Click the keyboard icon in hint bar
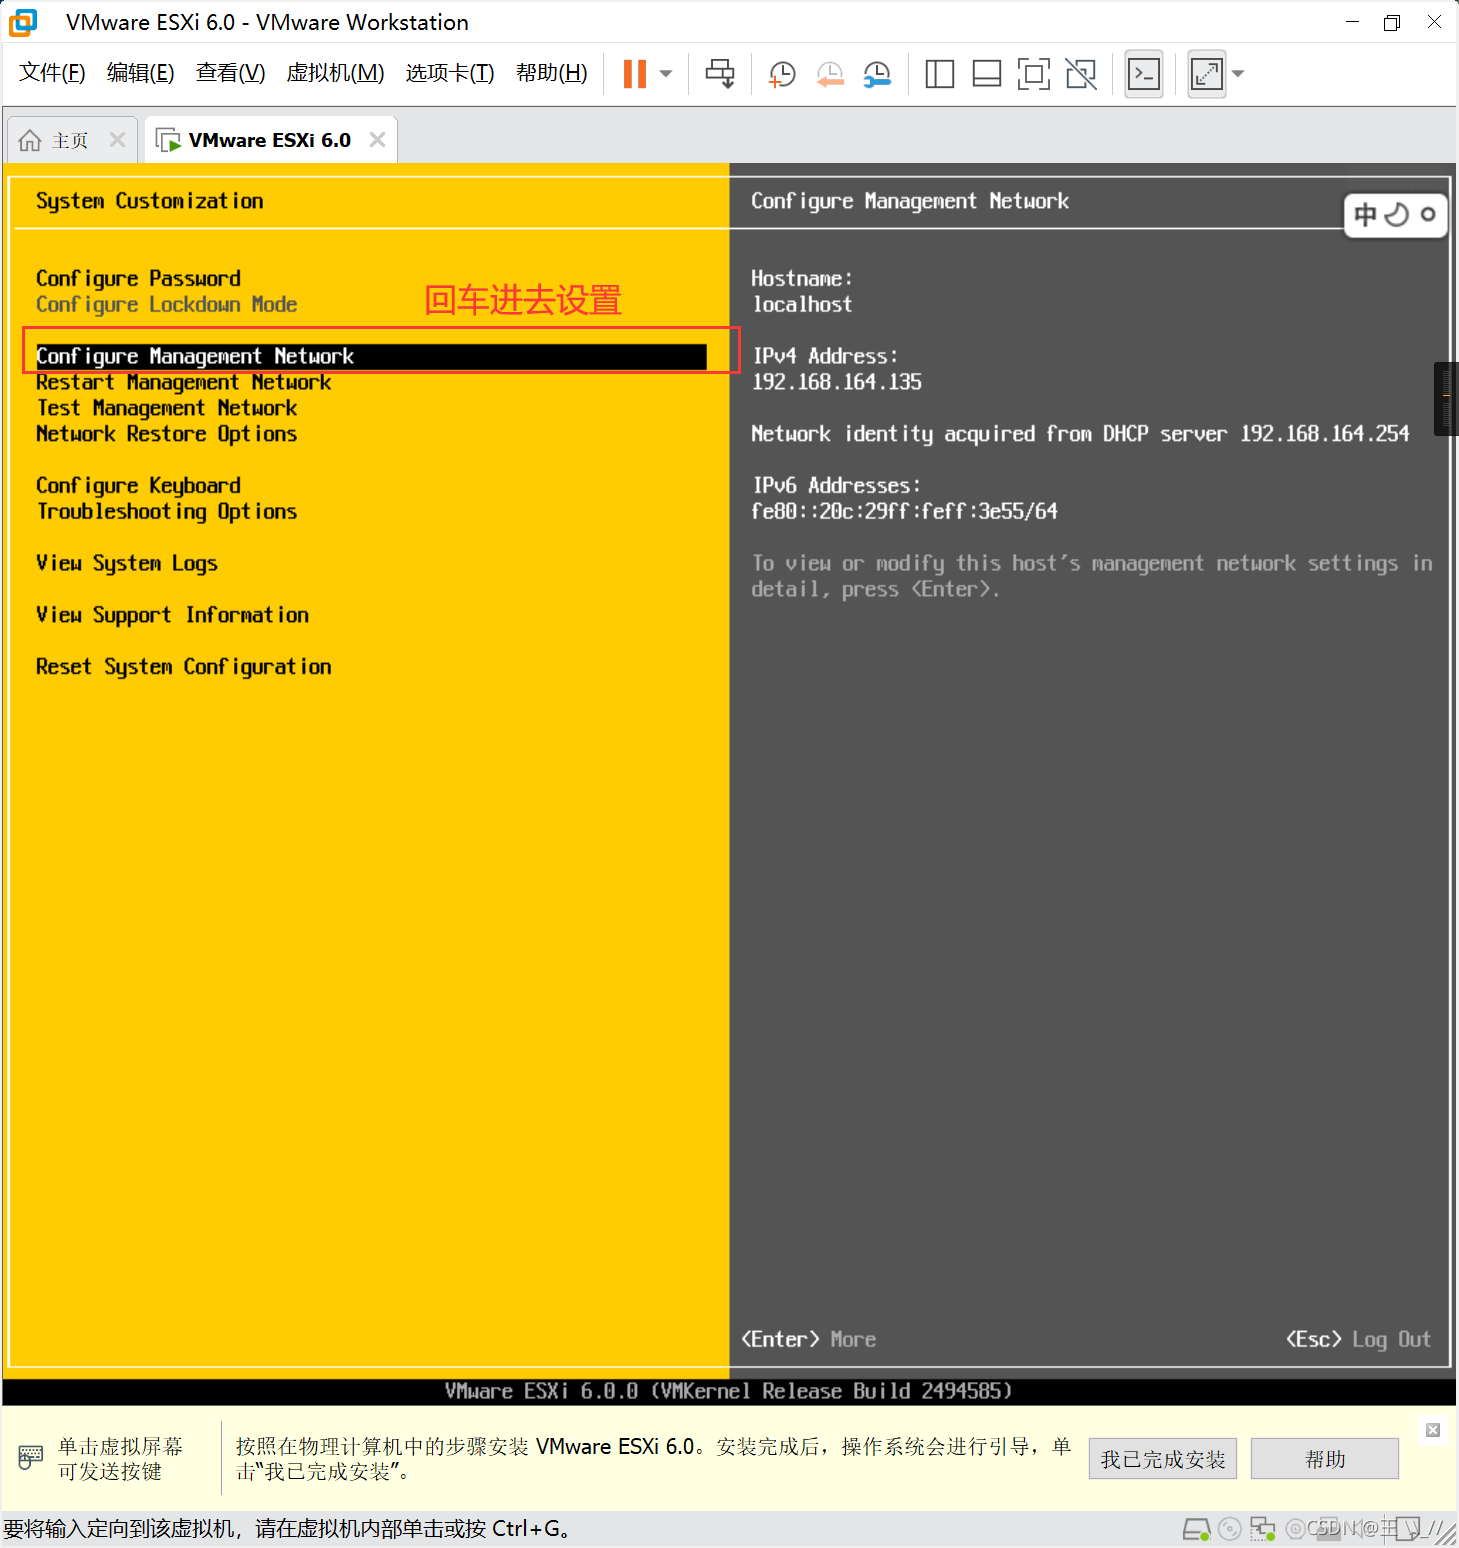Image resolution: width=1459 pixels, height=1548 pixels. 31,1458
